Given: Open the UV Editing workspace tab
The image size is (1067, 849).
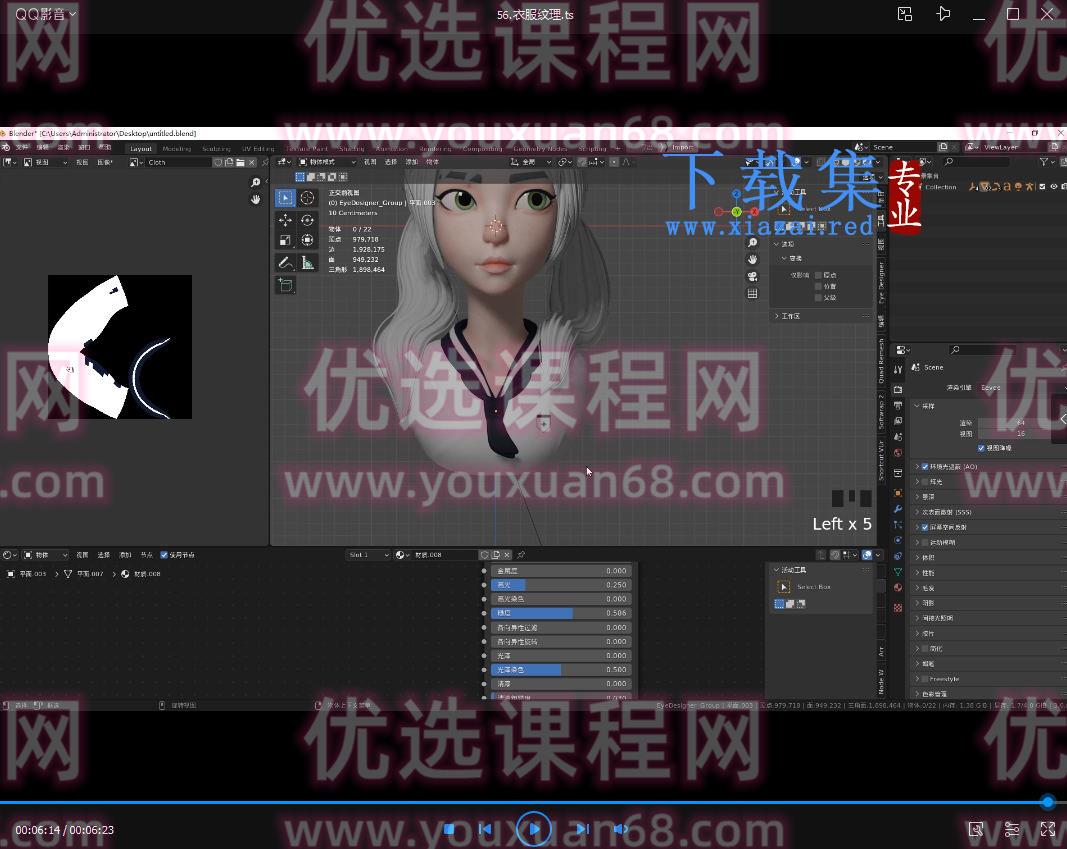Looking at the screenshot, I should click(258, 148).
